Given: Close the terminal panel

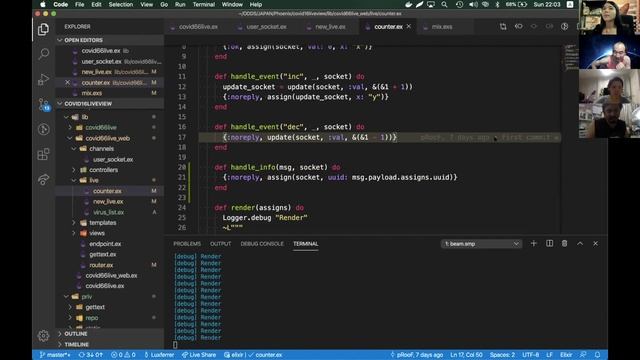Looking at the screenshot, I should 596,244.
